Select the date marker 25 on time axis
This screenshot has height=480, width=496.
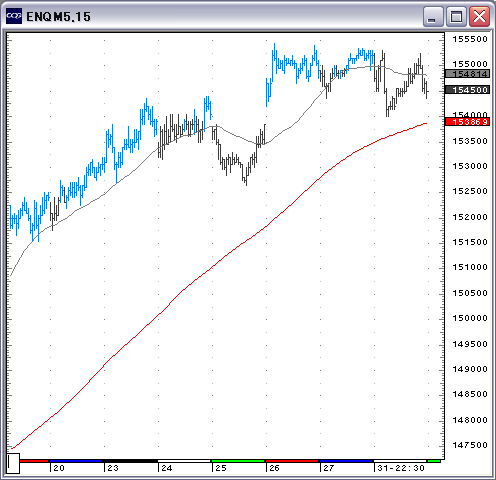(x=221, y=468)
